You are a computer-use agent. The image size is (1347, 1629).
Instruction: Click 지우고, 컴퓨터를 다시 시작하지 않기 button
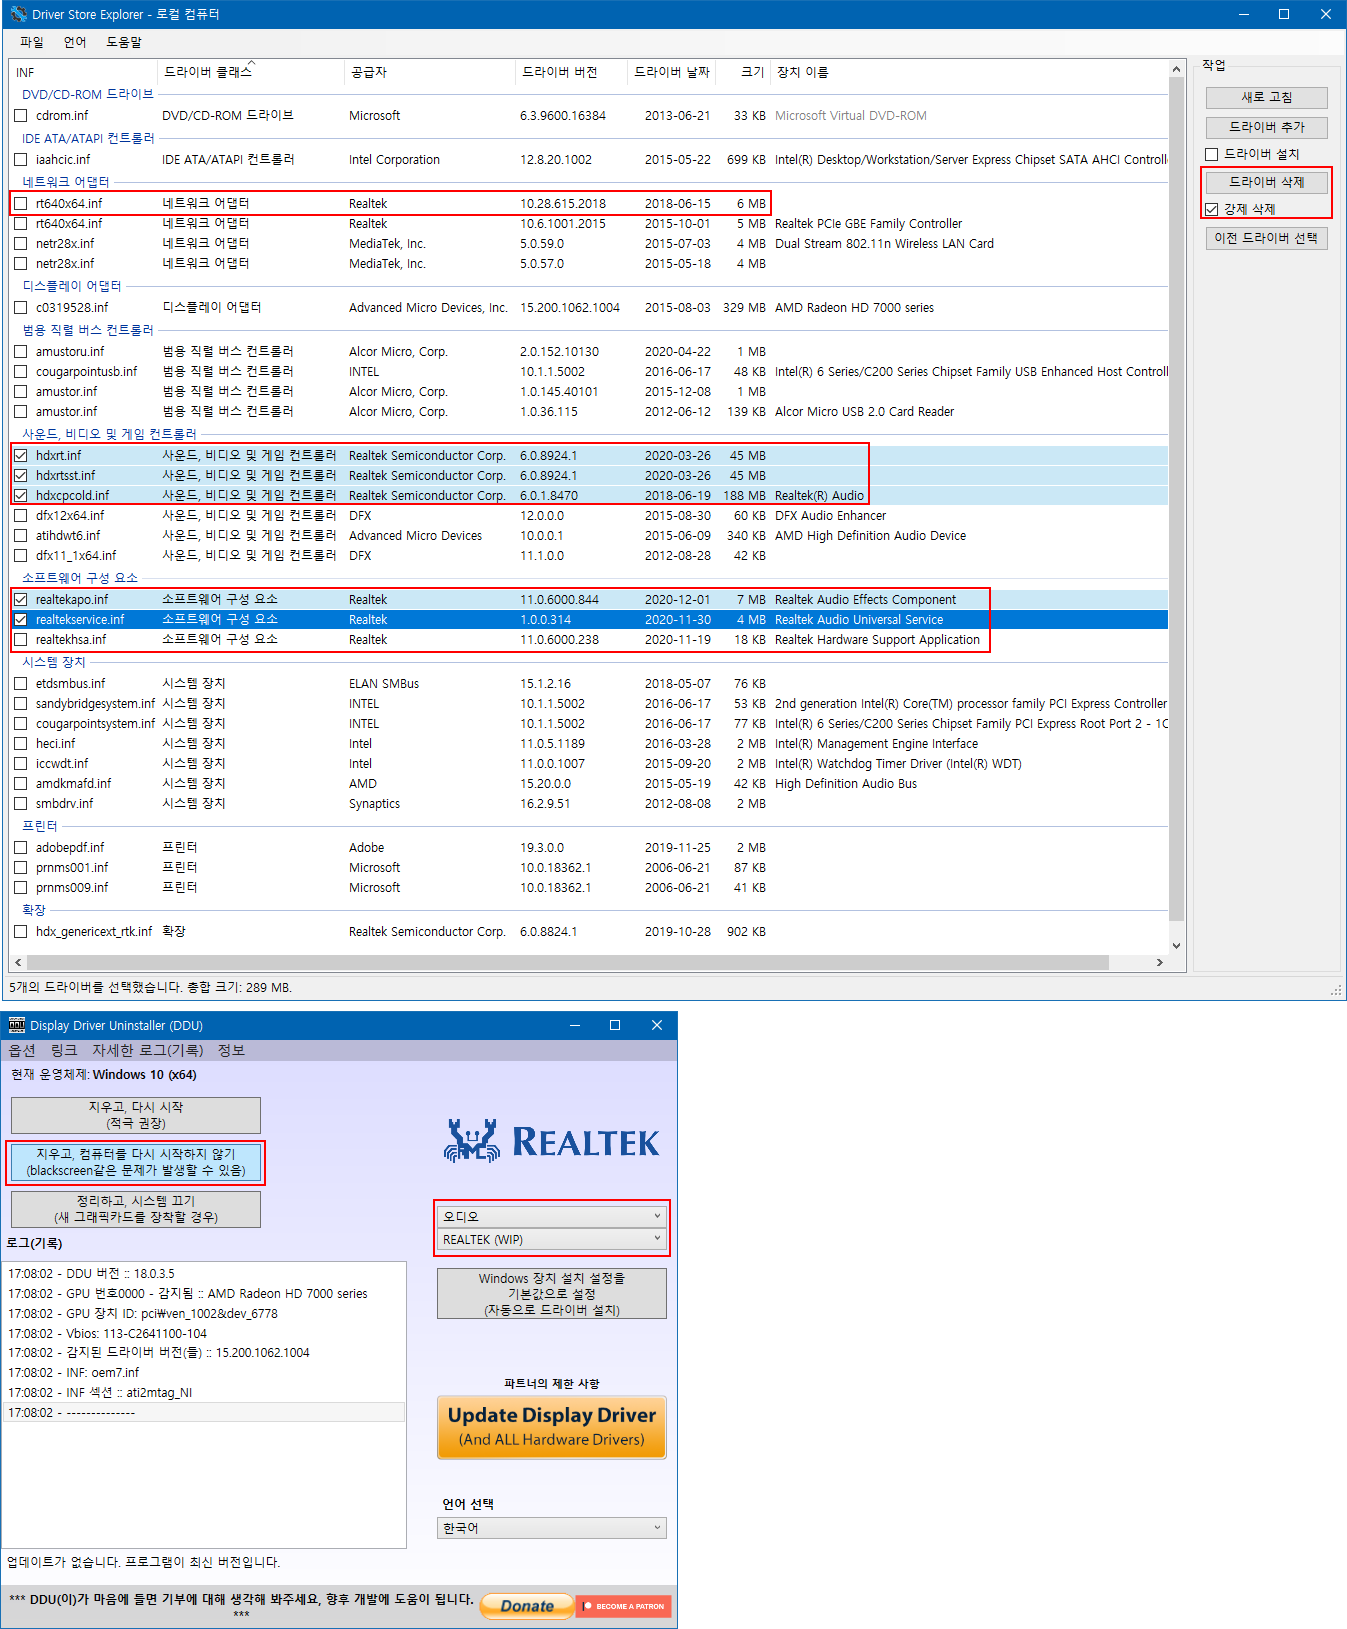[136, 1162]
